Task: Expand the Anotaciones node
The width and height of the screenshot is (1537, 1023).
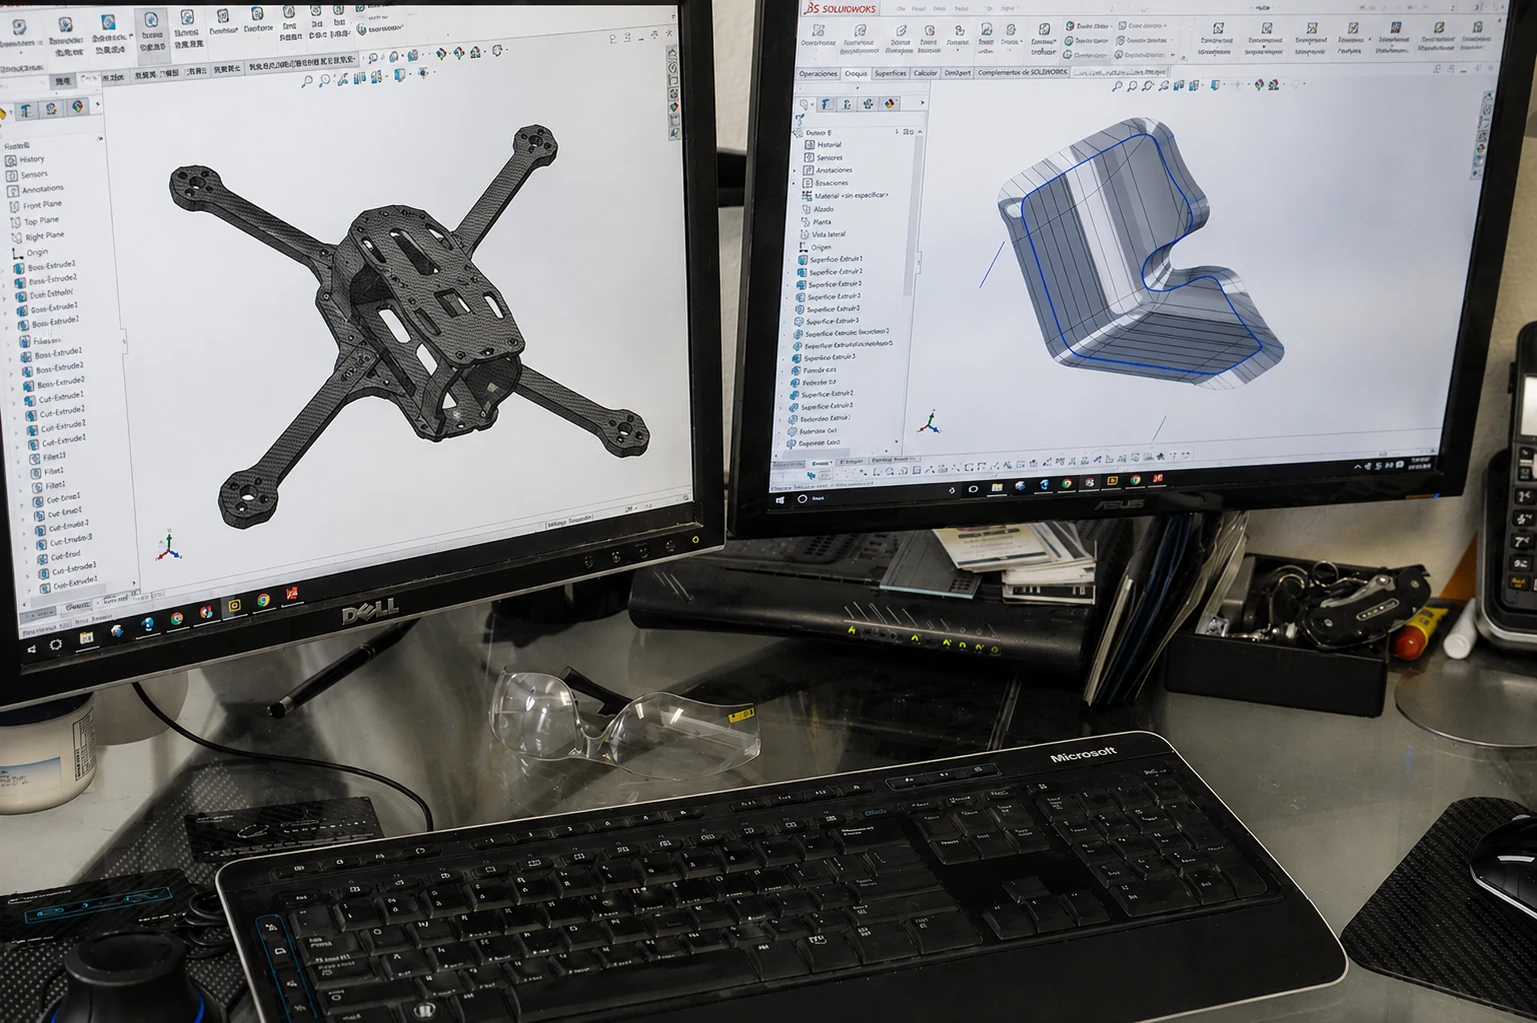Action: point(794,171)
